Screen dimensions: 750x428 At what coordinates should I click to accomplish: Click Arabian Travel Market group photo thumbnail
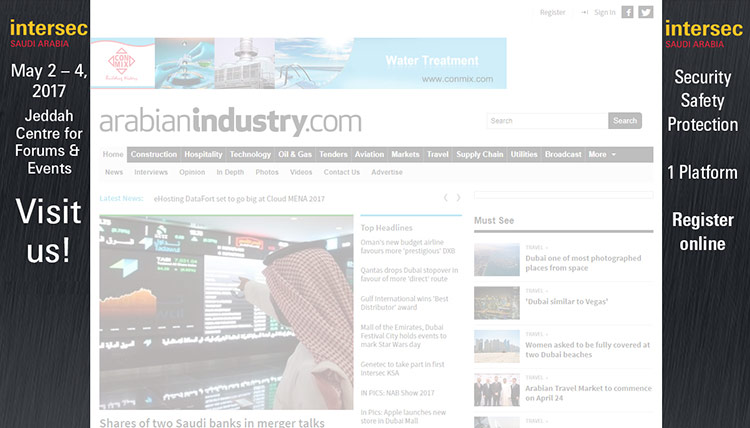click(x=497, y=390)
